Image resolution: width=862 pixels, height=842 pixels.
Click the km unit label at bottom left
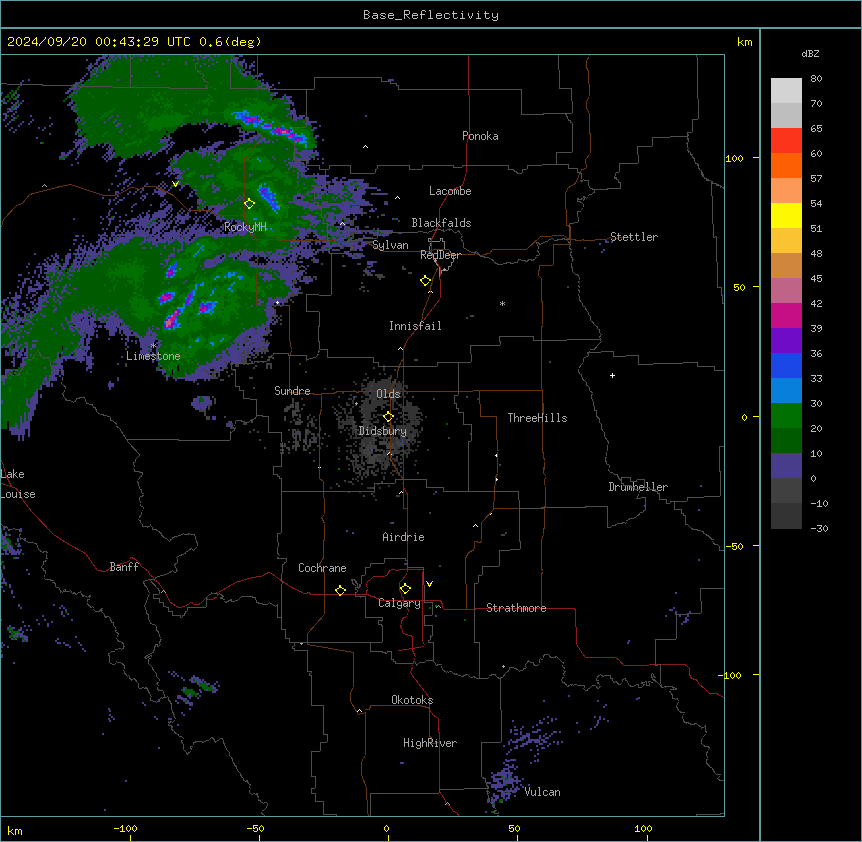click(15, 831)
